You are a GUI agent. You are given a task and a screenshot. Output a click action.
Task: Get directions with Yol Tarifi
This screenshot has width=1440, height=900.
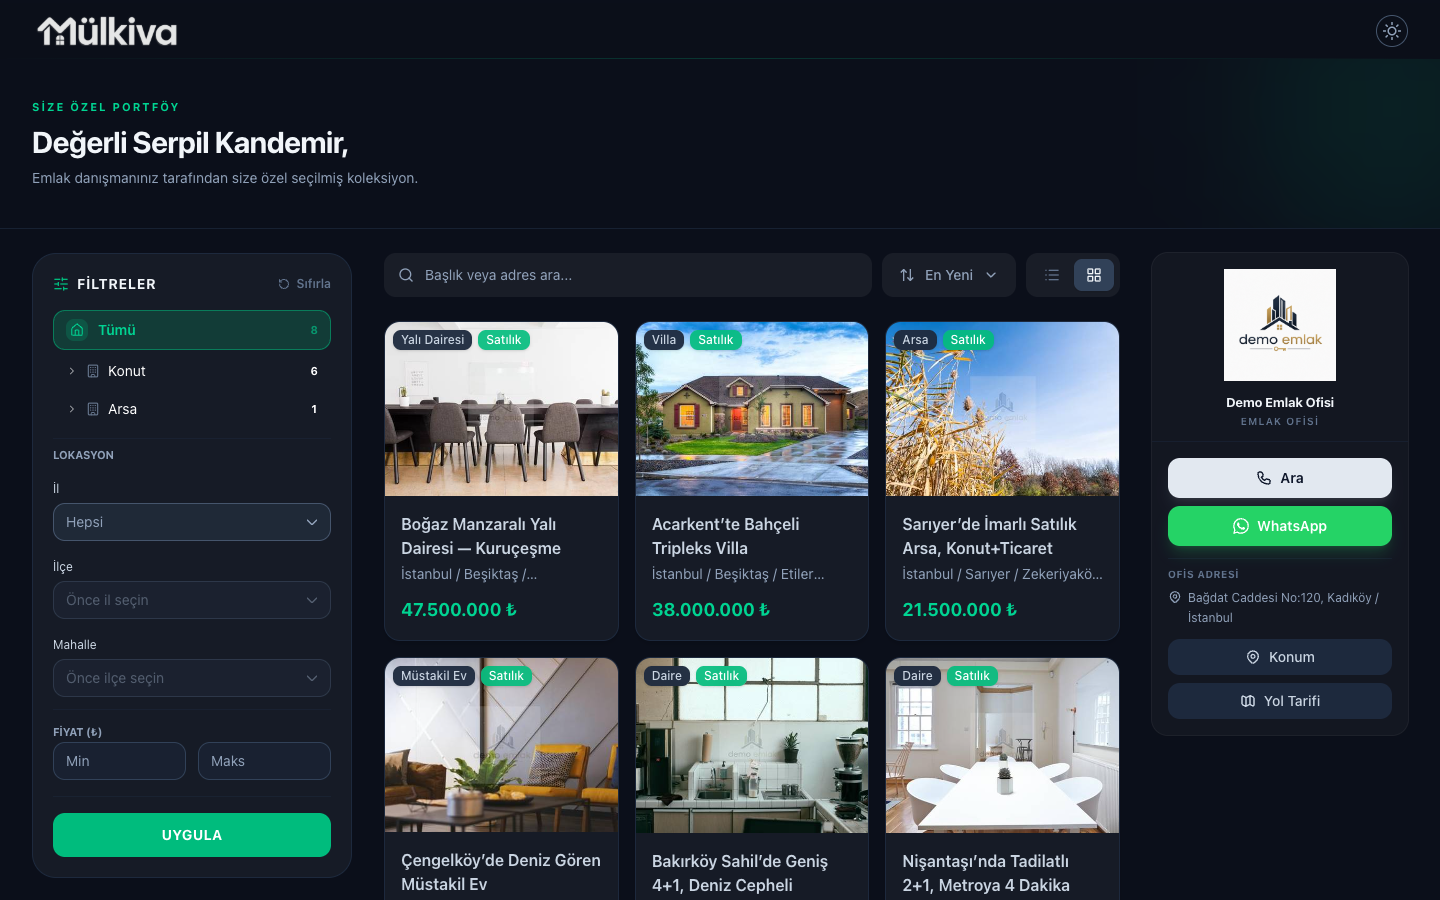point(1280,701)
